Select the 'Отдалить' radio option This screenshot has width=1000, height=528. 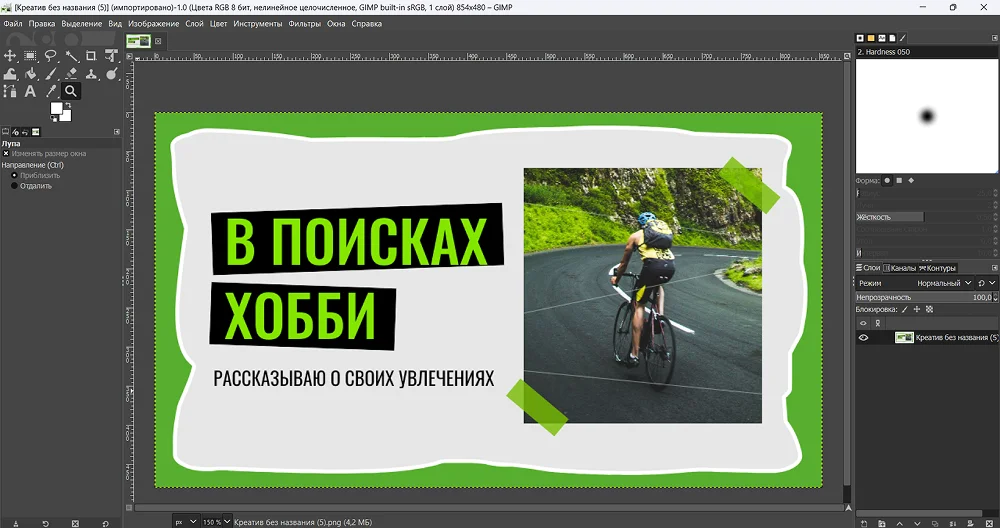click(15, 186)
